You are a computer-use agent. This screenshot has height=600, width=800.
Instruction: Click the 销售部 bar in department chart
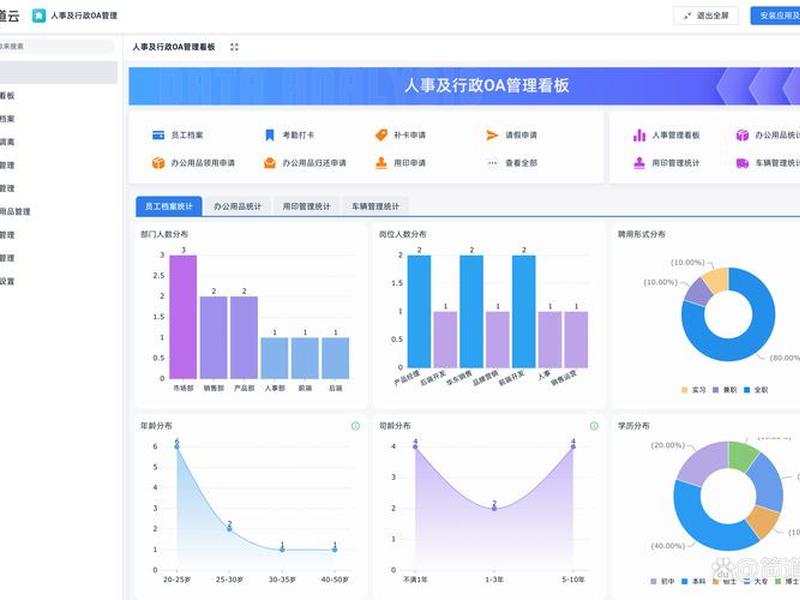tap(214, 337)
